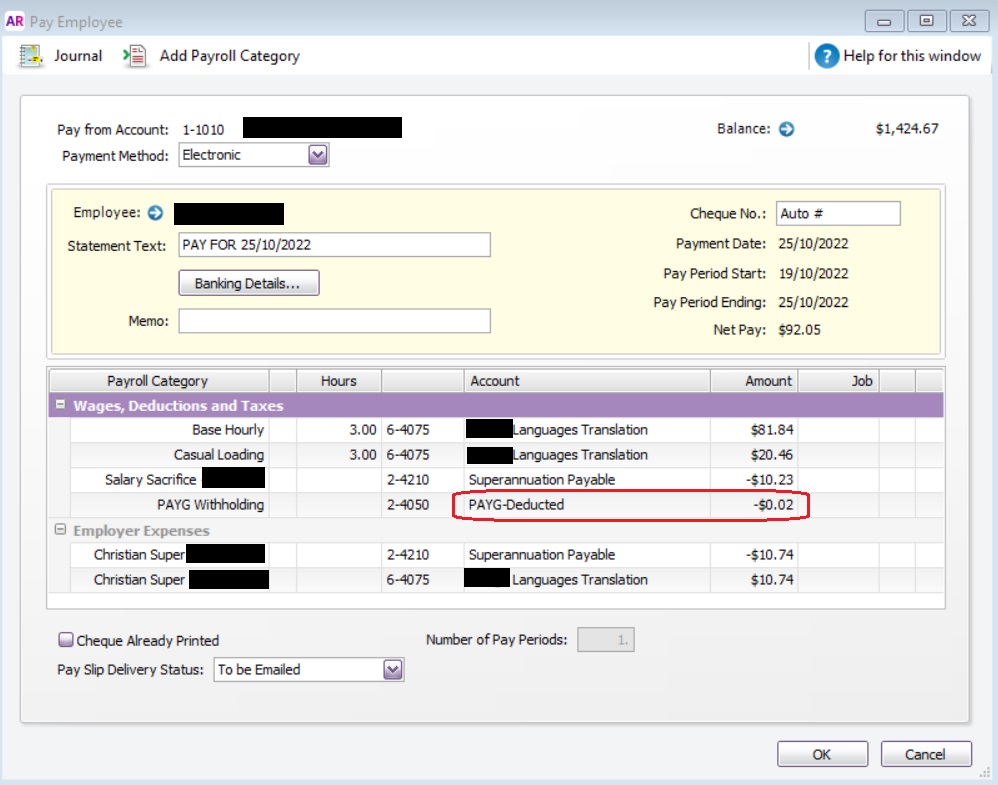The image size is (998, 785).
Task: Click the Hours column header
Action: pyautogui.click(x=339, y=381)
